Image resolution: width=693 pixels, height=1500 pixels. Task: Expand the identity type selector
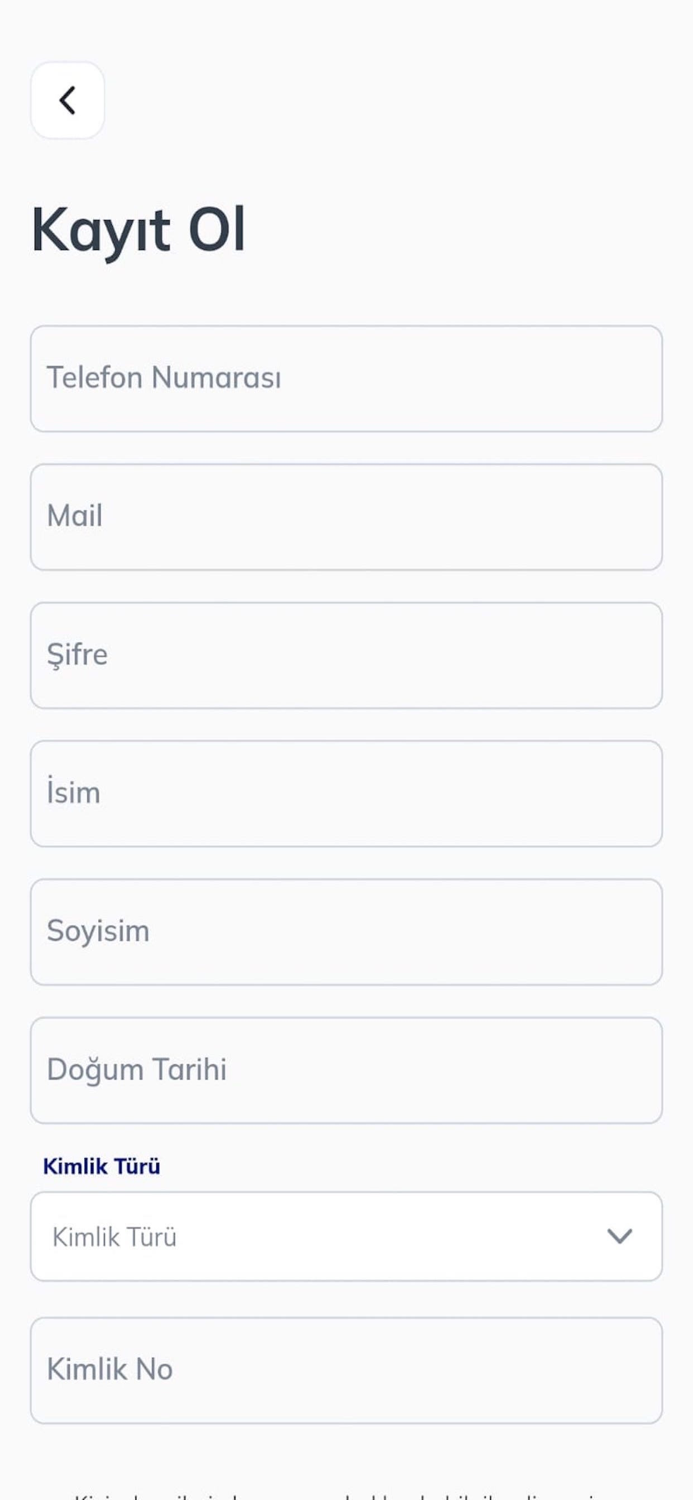click(346, 1236)
